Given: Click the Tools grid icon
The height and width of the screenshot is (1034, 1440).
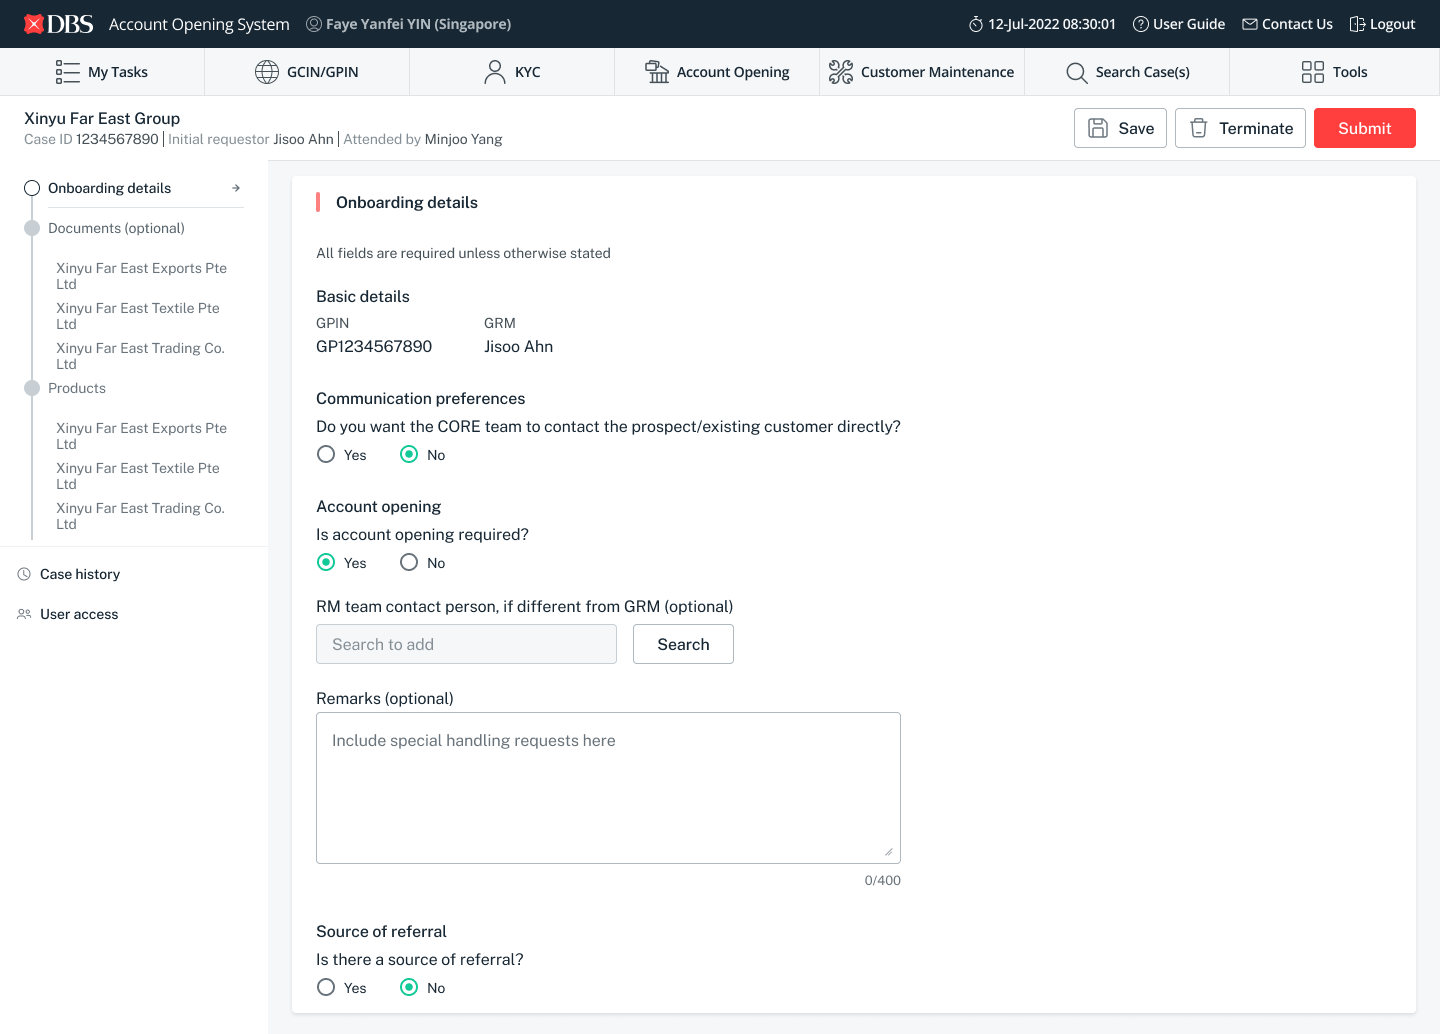Looking at the screenshot, I should 1313,72.
